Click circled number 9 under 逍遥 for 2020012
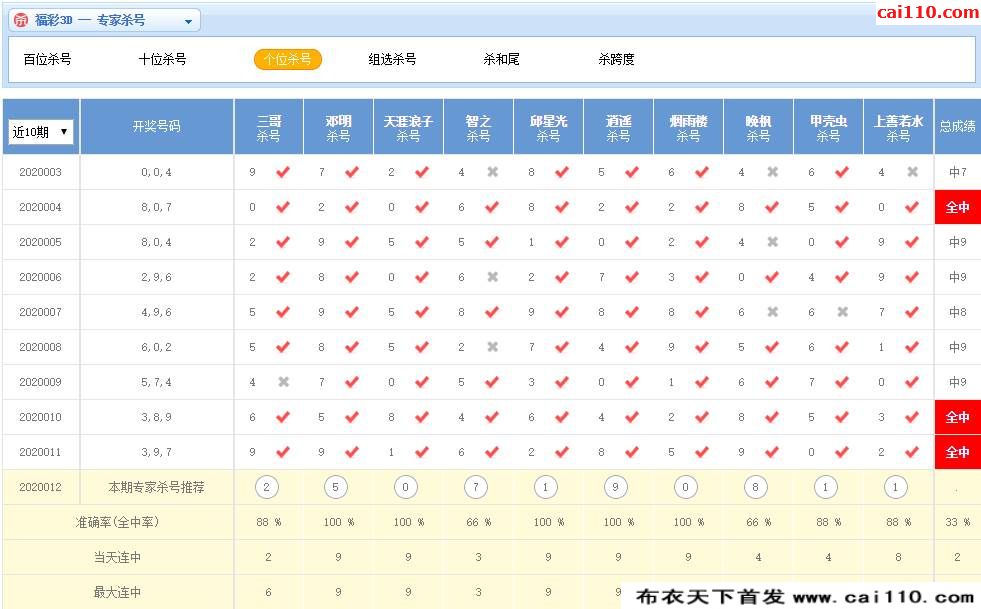Viewport: 981px width, 609px height. 616,487
